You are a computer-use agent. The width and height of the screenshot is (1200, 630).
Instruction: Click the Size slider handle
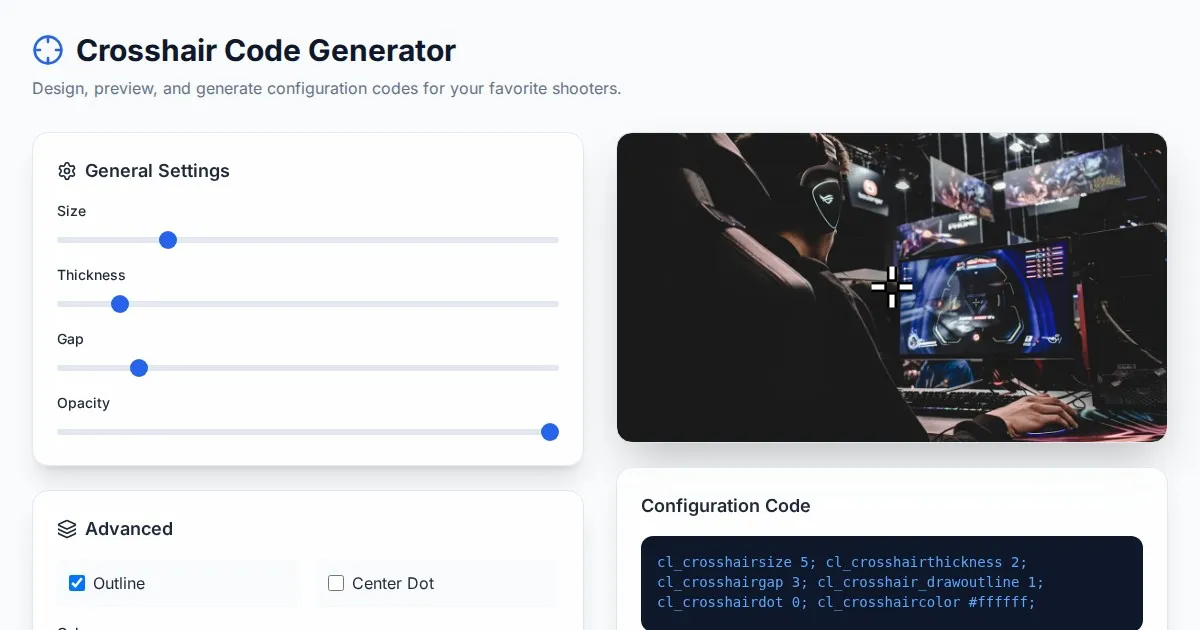coord(168,240)
